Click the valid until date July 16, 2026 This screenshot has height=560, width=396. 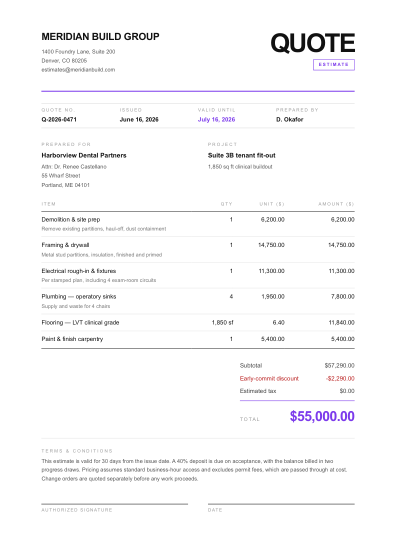(x=216, y=119)
